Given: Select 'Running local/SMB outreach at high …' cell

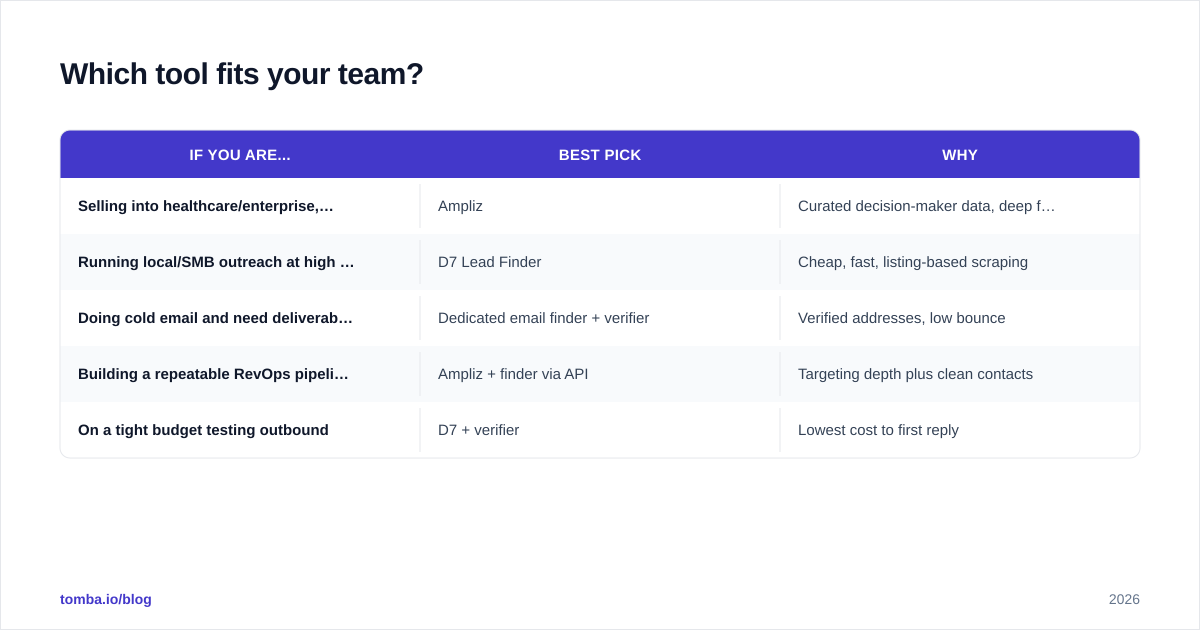Looking at the screenshot, I should point(240,262).
